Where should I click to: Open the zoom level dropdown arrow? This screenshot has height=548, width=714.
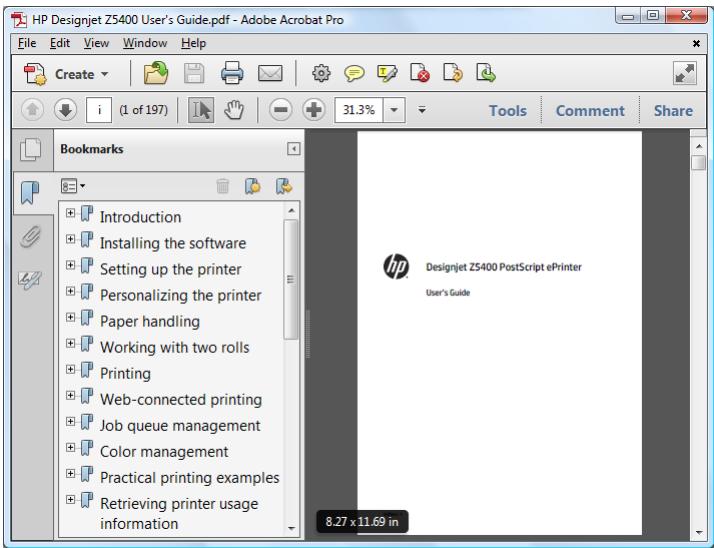[x=394, y=110]
